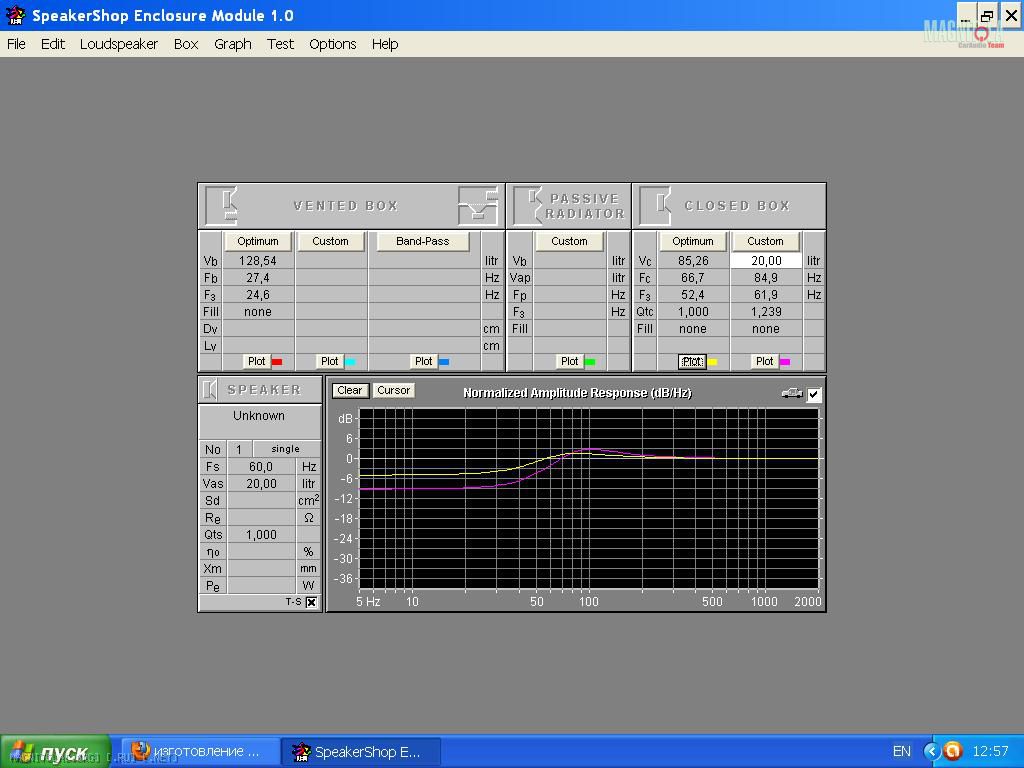This screenshot has height=768, width=1024.
Task: Click the Vas value 20,00
Action: [x=261, y=483]
